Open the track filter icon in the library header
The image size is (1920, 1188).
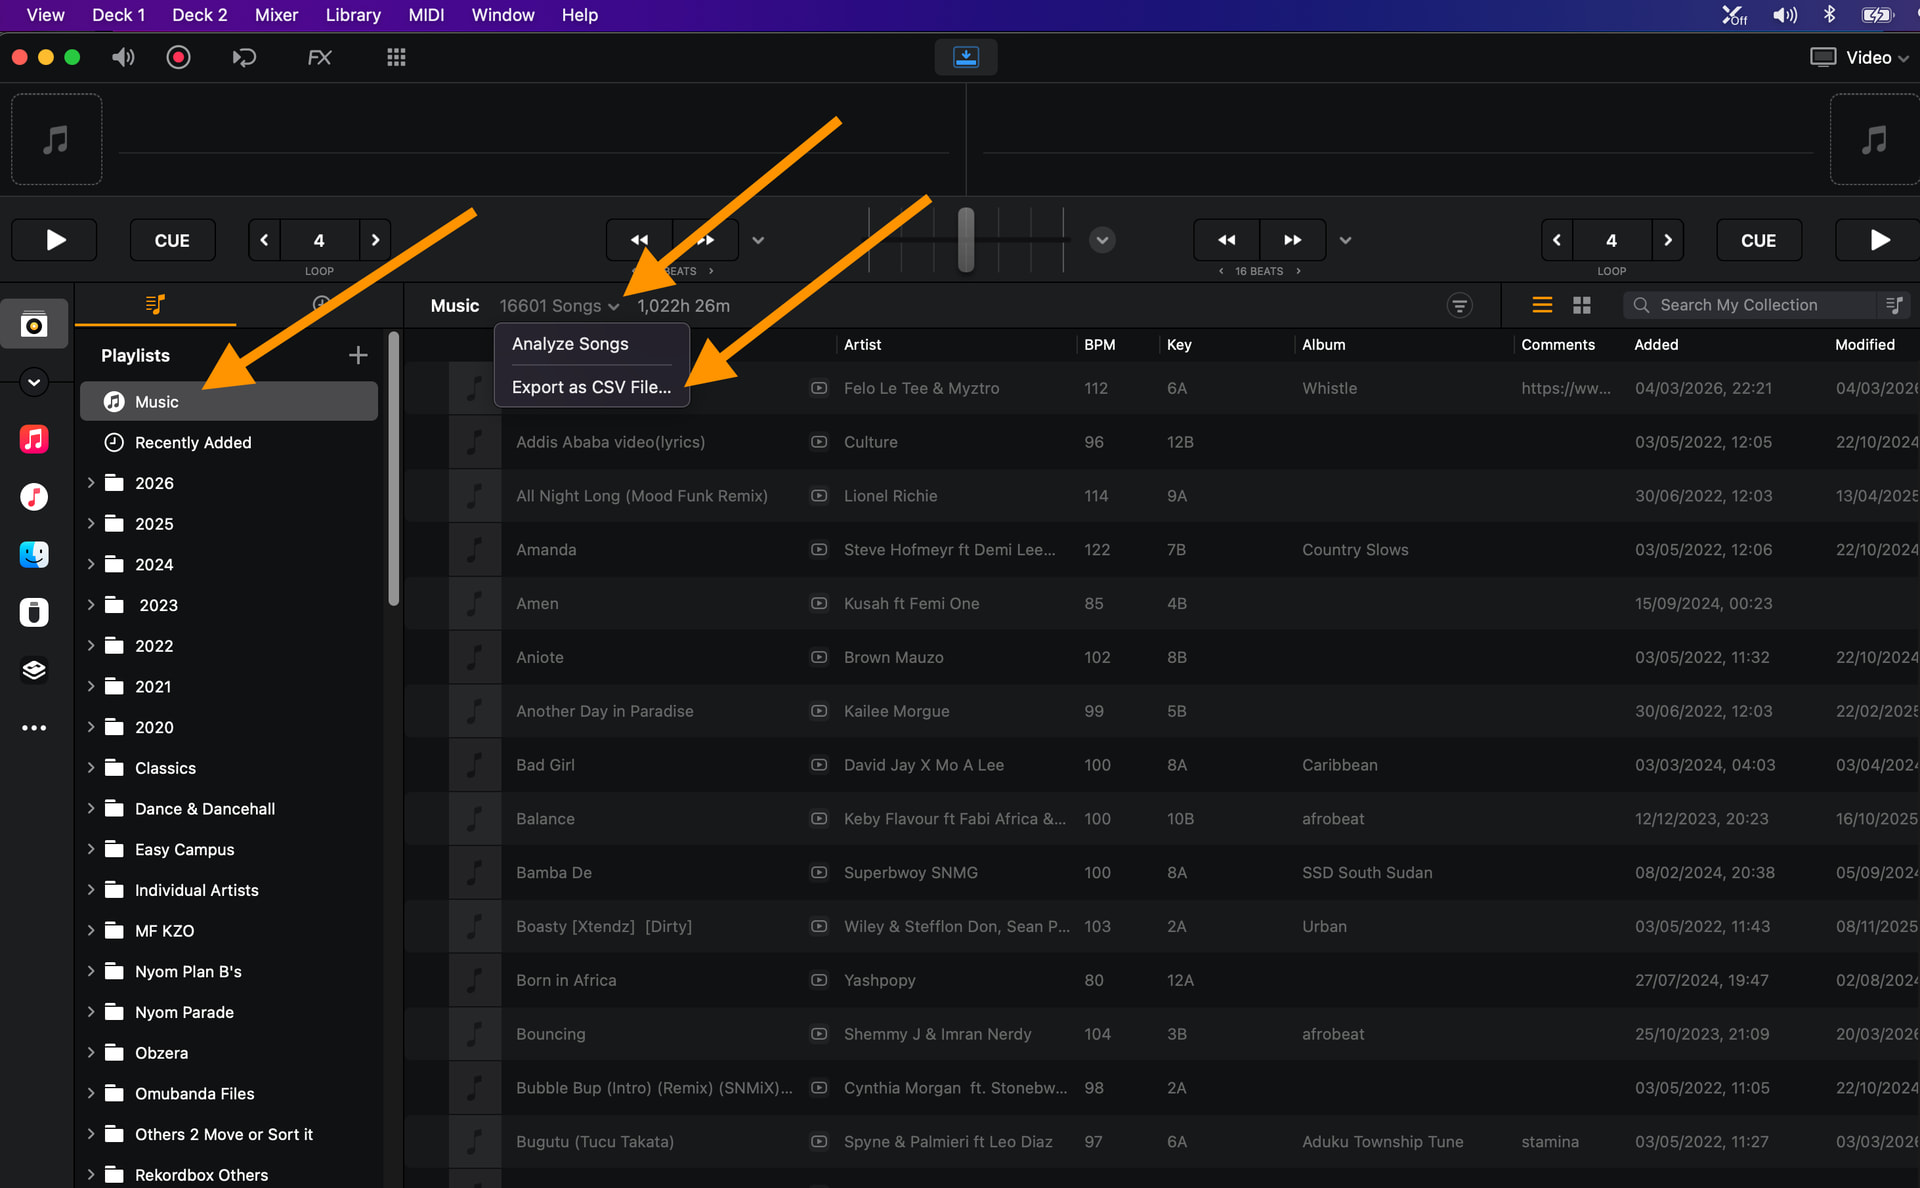[1459, 305]
